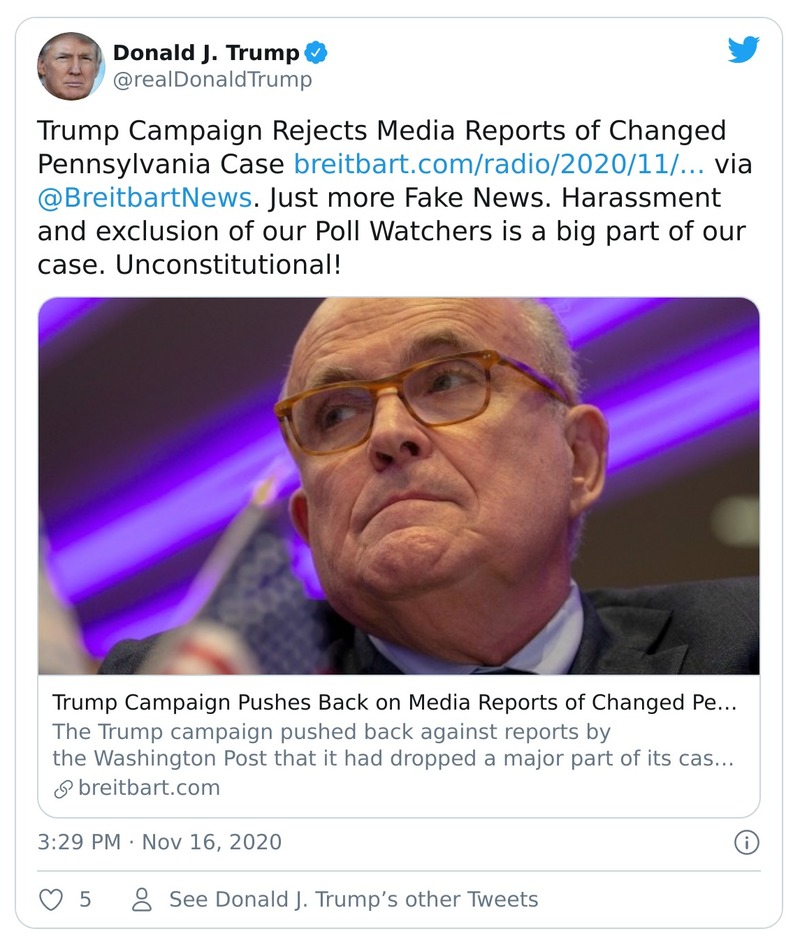Click the blue verified badge checkmark
Viewport: 800px width, 945px height.
pyautogui.click(x=315, y=54)
